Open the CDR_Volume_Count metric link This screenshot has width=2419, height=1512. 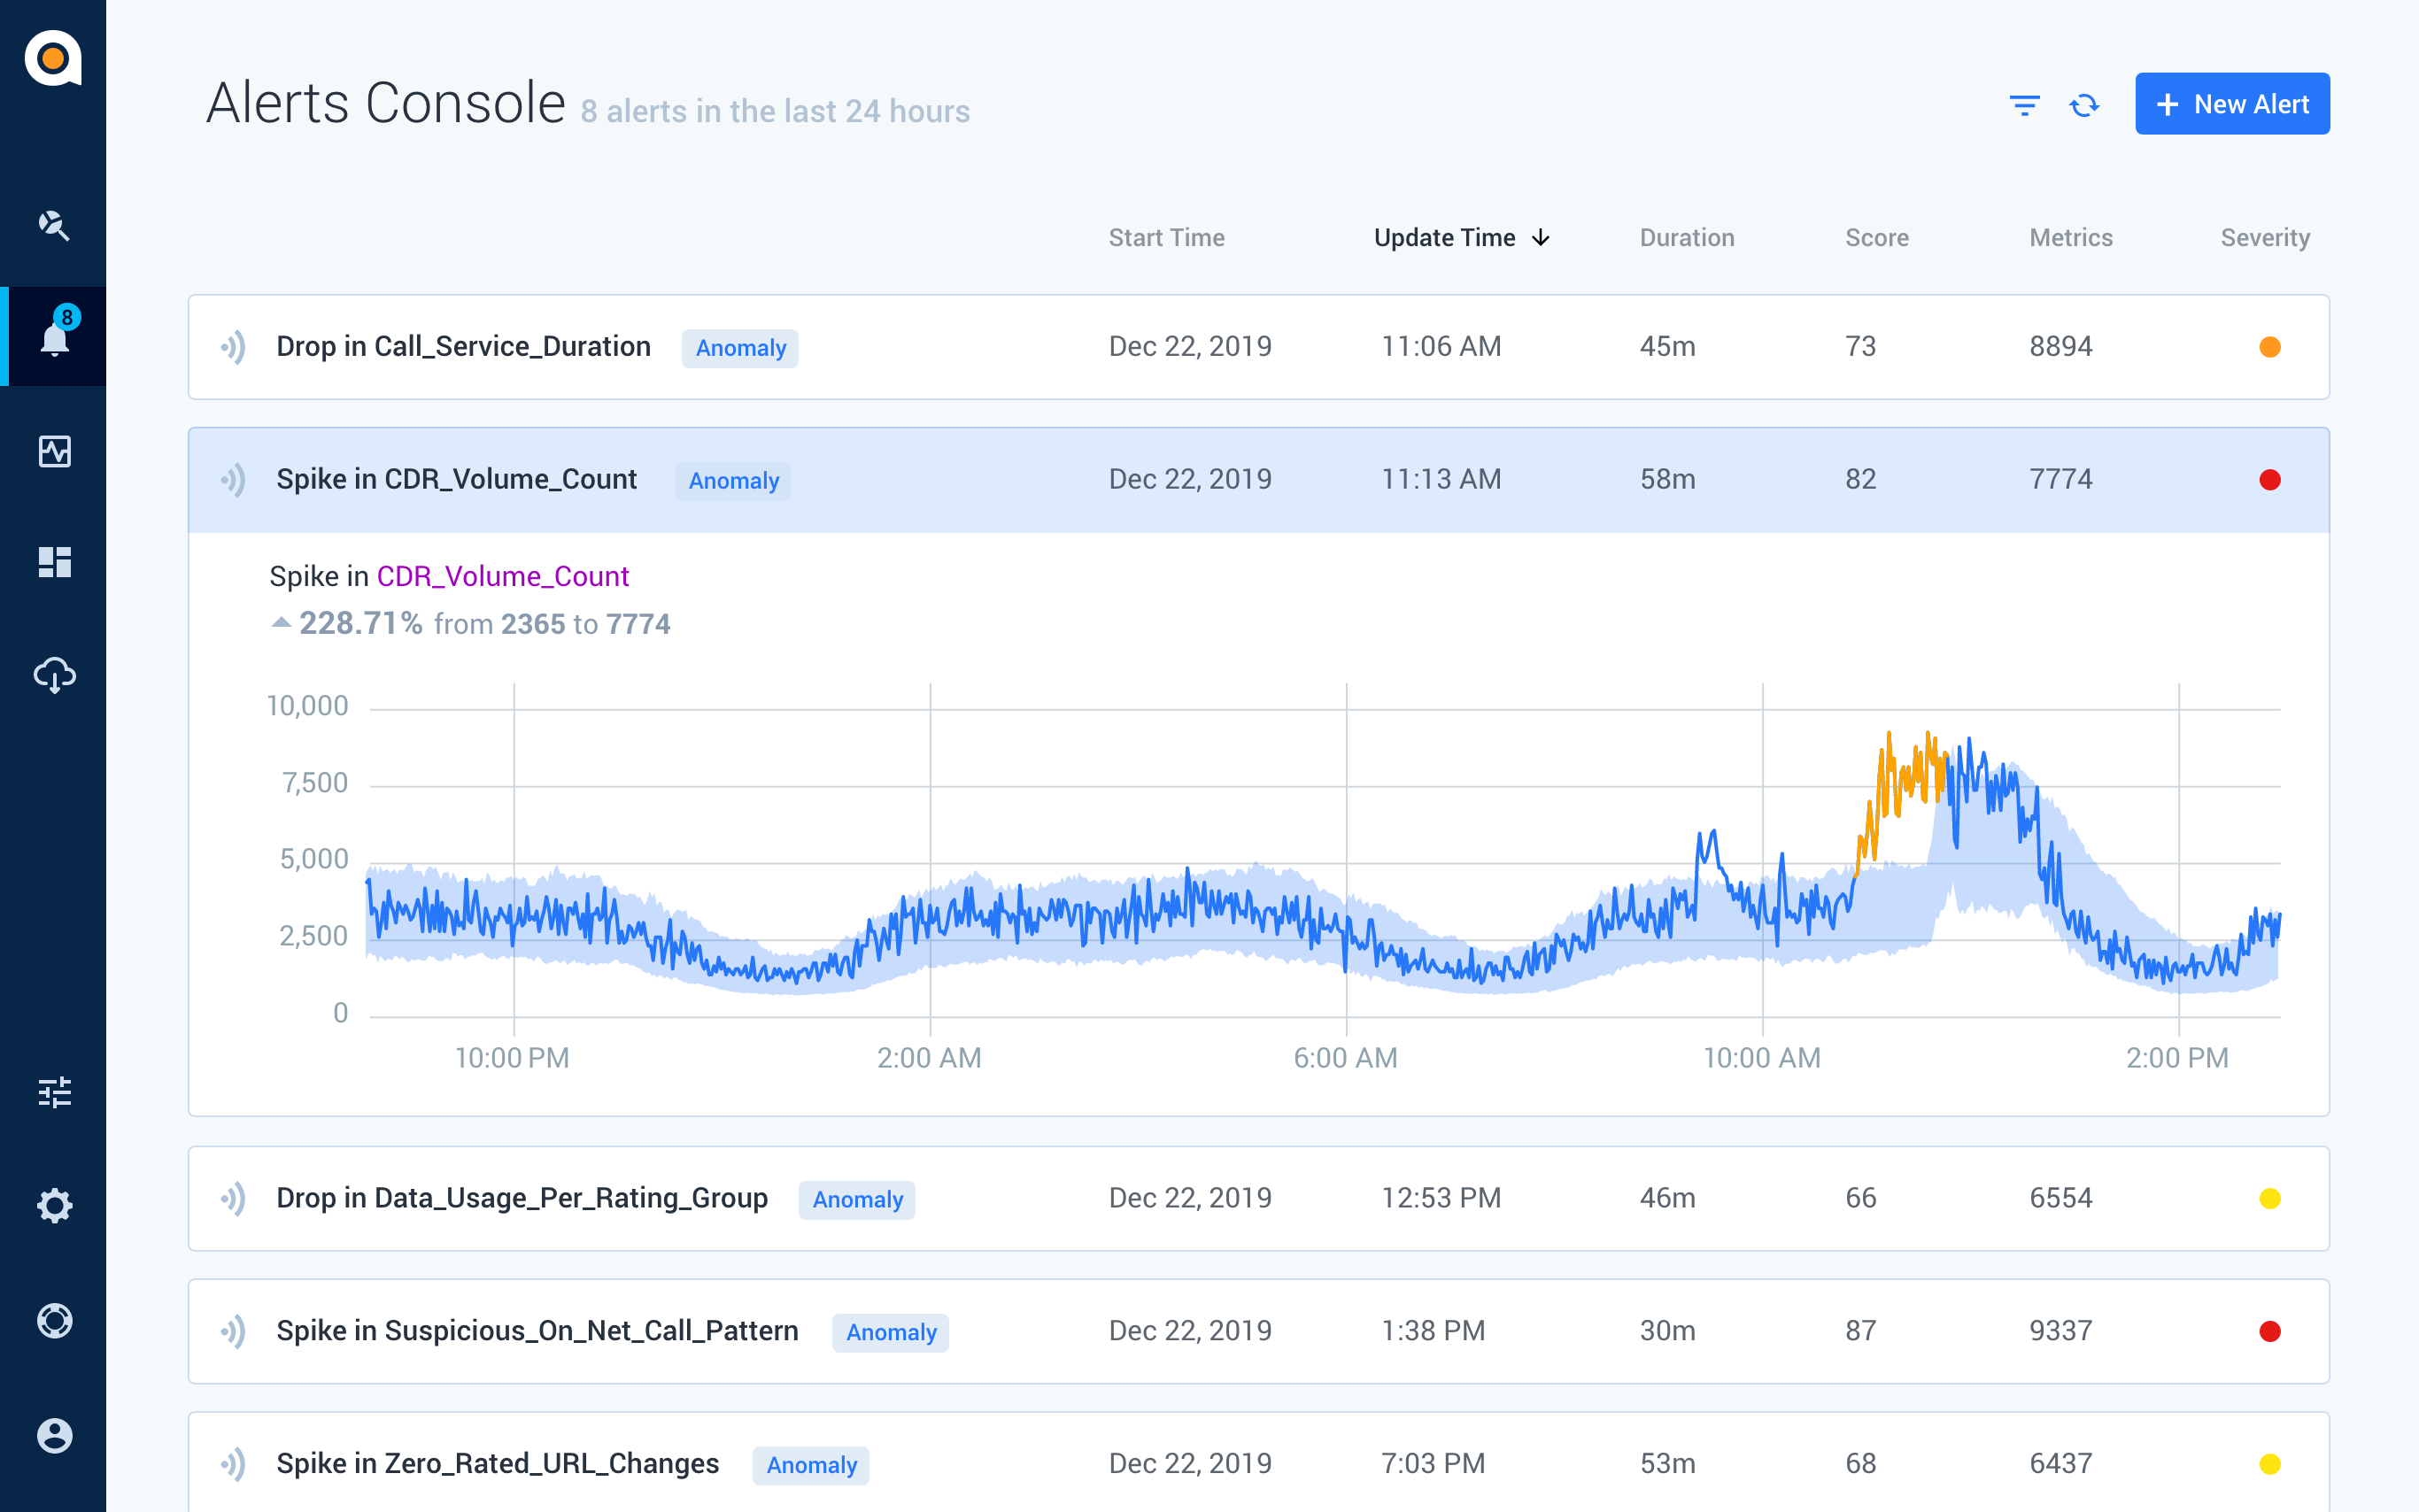click(502, 577)
